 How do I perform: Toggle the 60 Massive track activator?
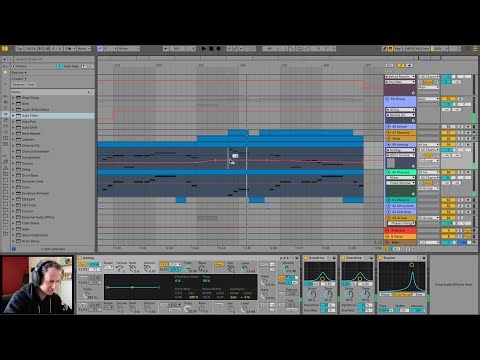pyautogui.click(x=448, y=172)
